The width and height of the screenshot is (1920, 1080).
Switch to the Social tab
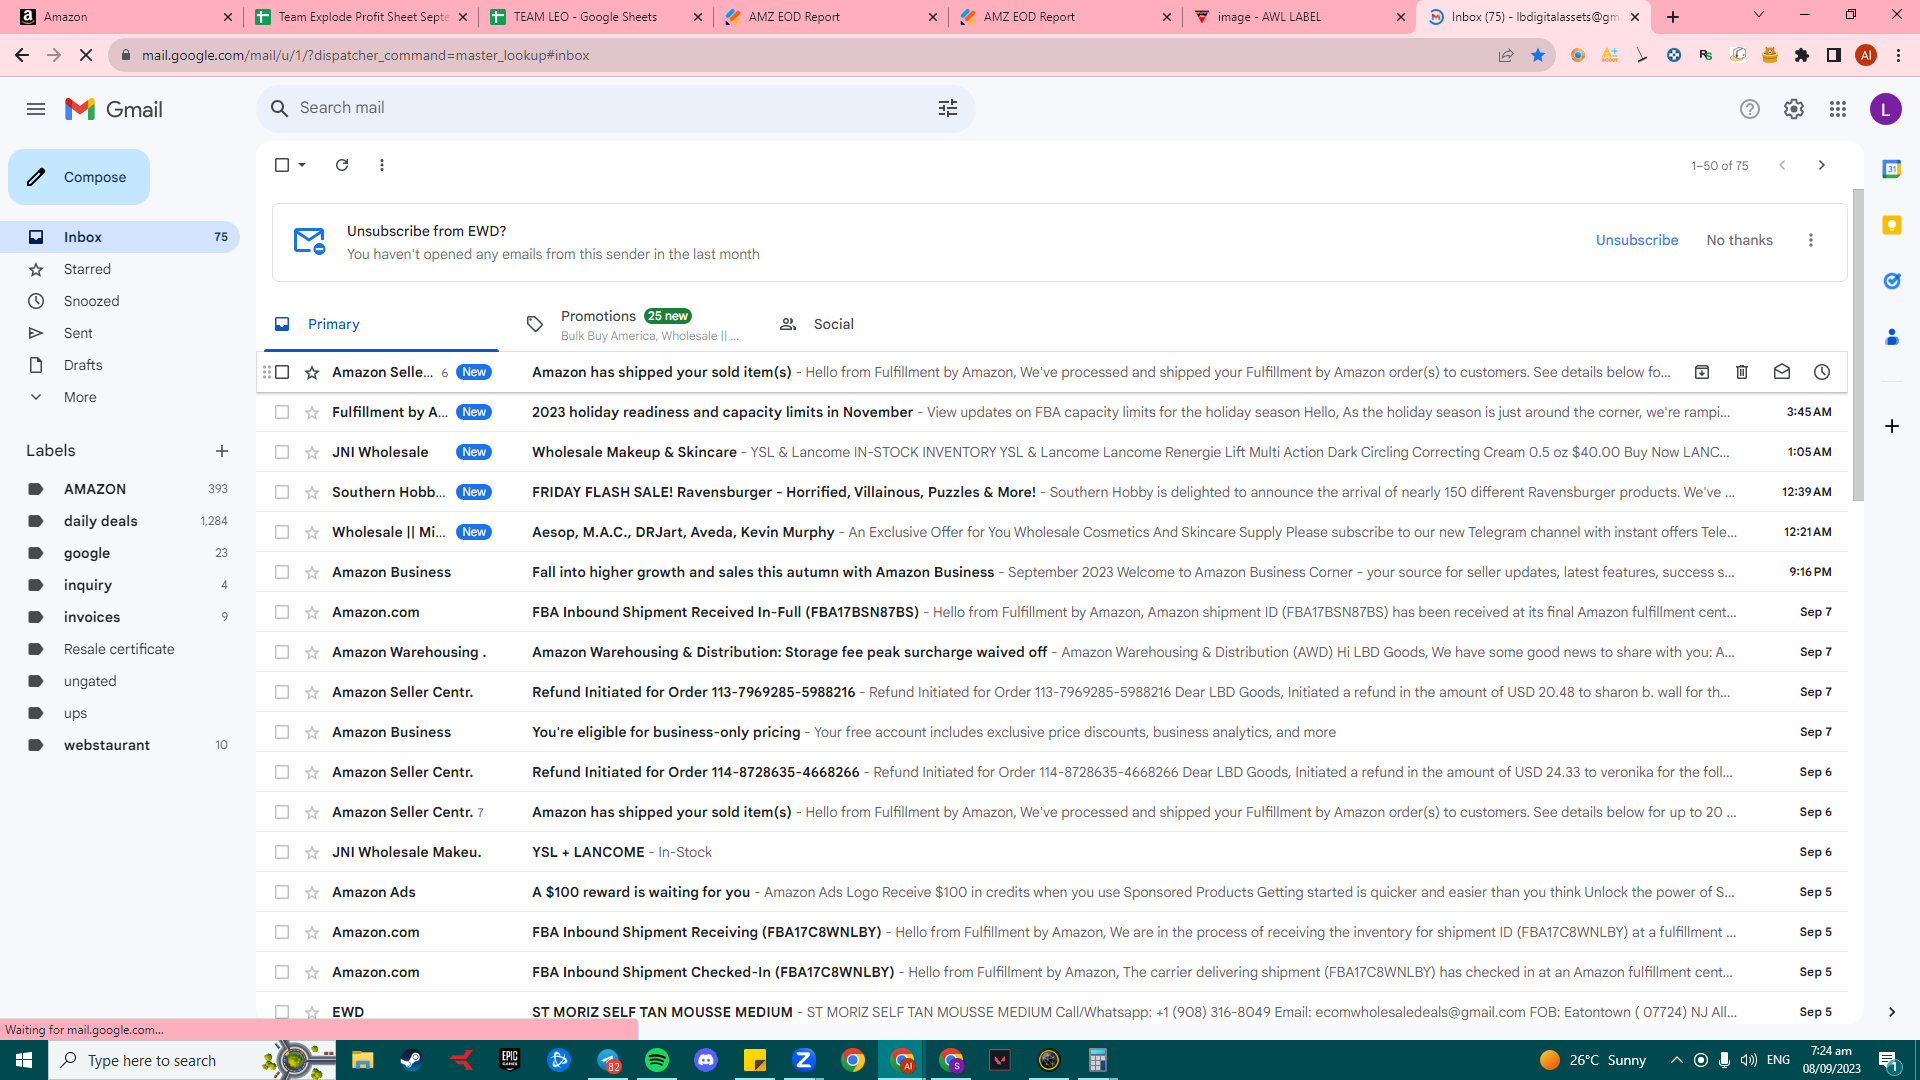[x=834, y=324]
